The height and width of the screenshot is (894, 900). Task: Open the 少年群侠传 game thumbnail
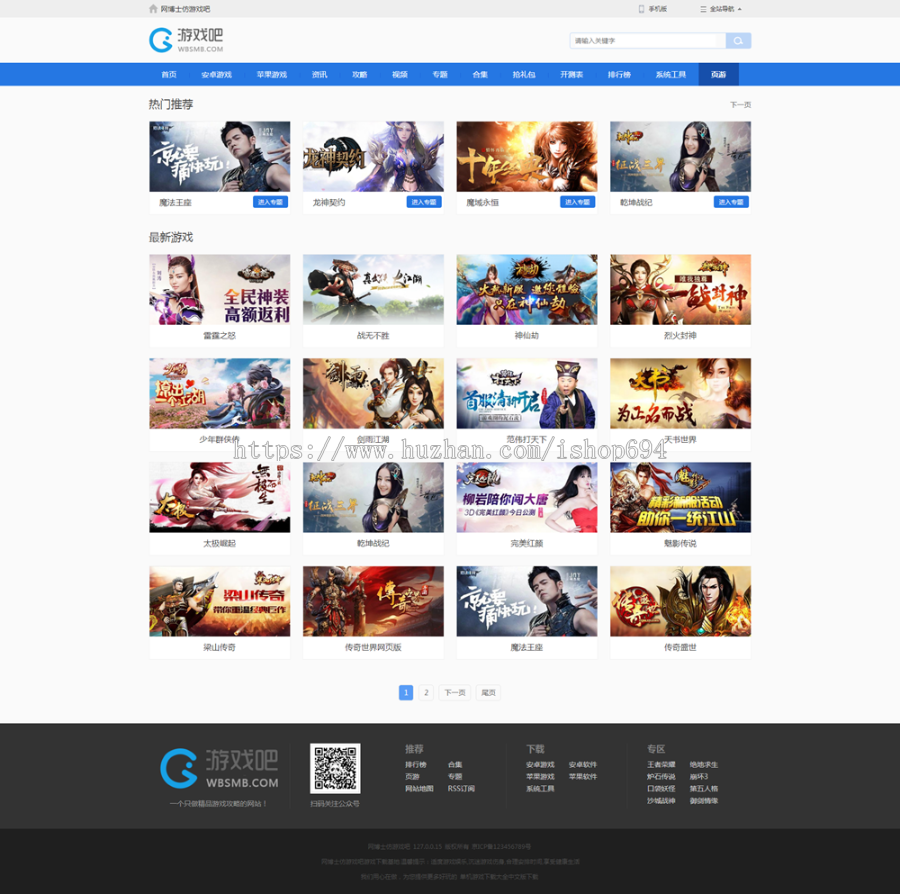tap(220, 393)
